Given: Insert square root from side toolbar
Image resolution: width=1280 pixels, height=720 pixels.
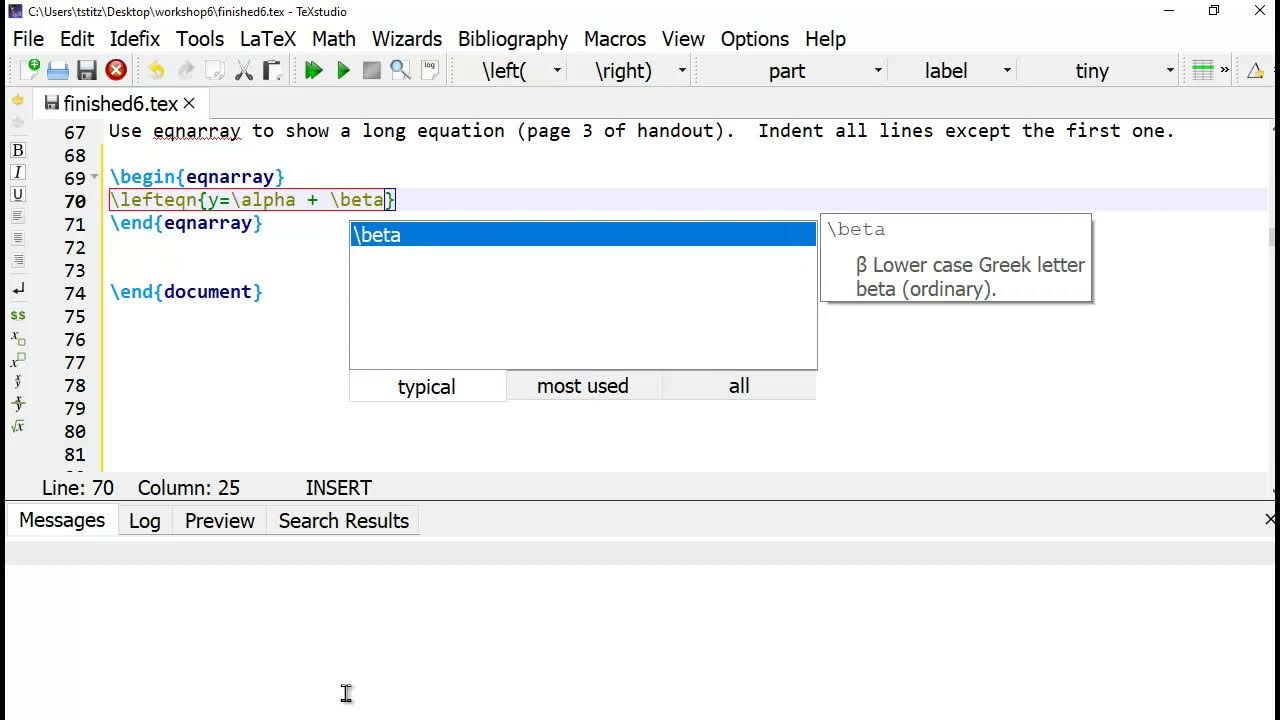Looking at the screenshot, I should 18,426.
